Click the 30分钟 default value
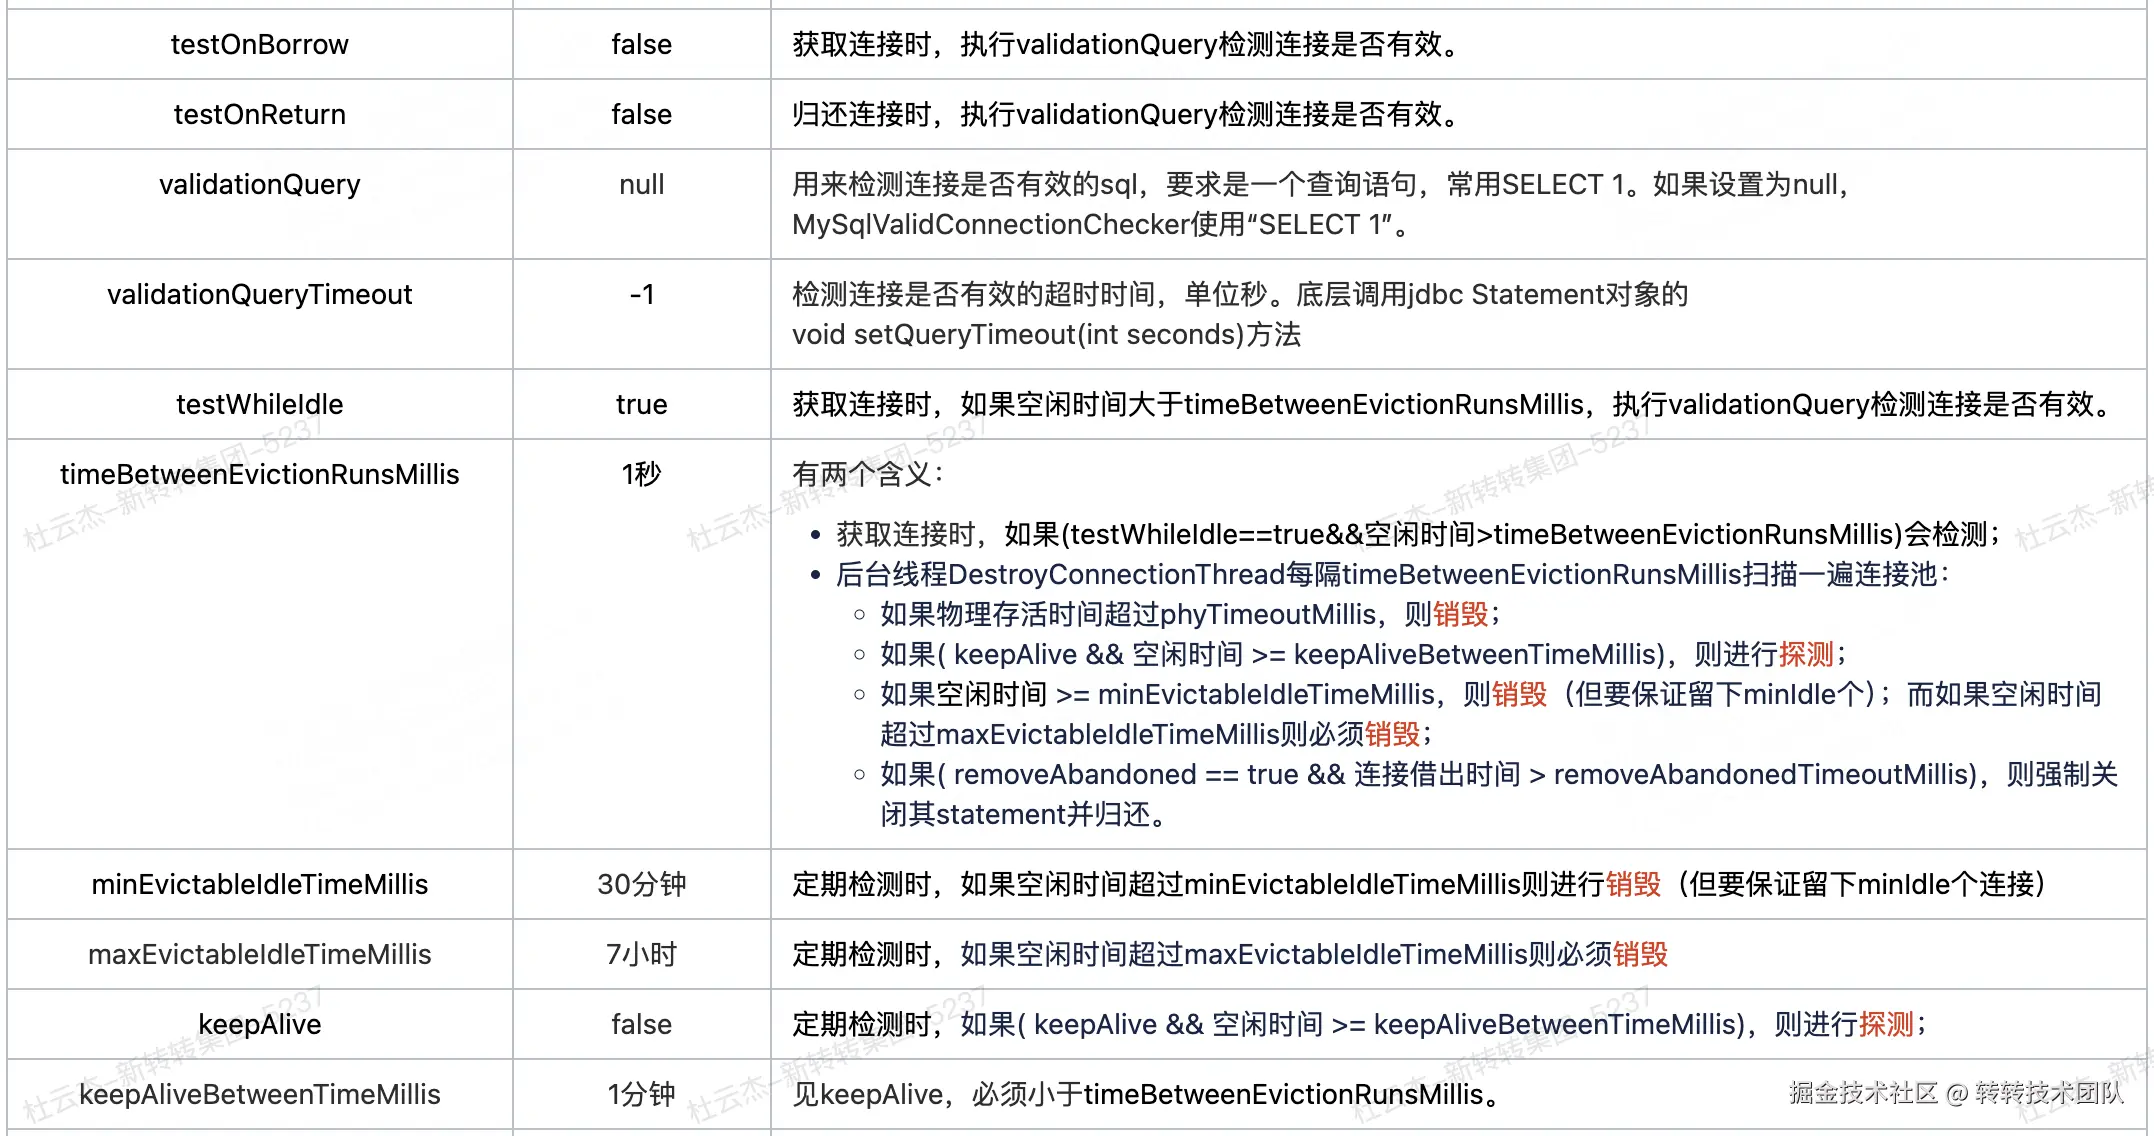The height and width of the screenshot is (1136, 2154). (641, 885)
